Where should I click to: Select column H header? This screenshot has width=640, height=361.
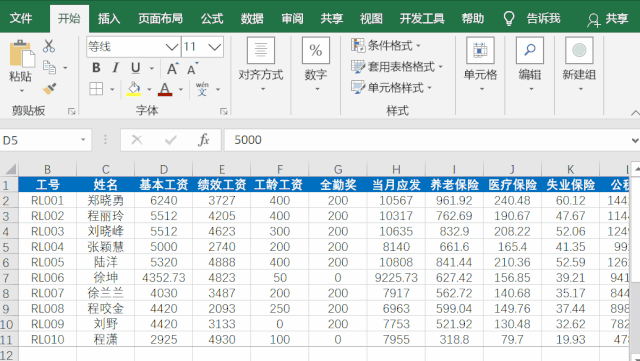[x=396, y=169]
